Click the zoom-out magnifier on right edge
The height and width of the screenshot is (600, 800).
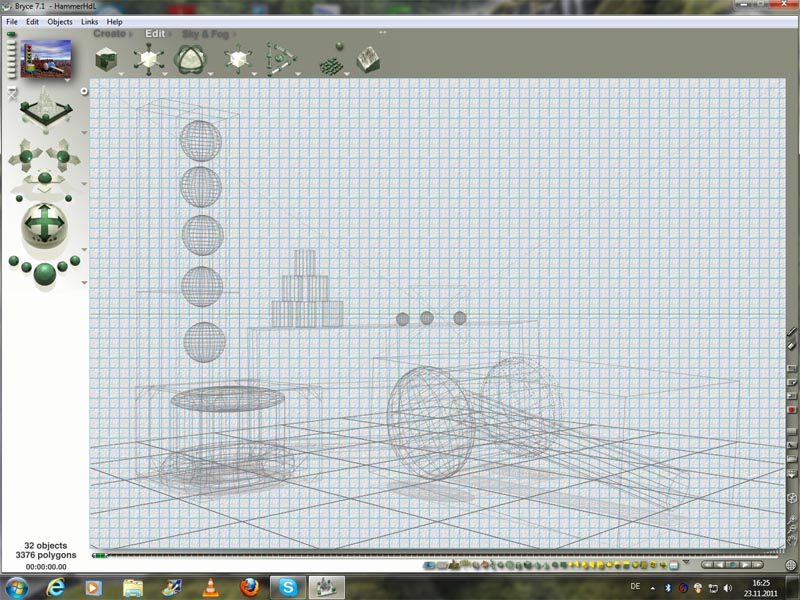(x=792, y=530)
